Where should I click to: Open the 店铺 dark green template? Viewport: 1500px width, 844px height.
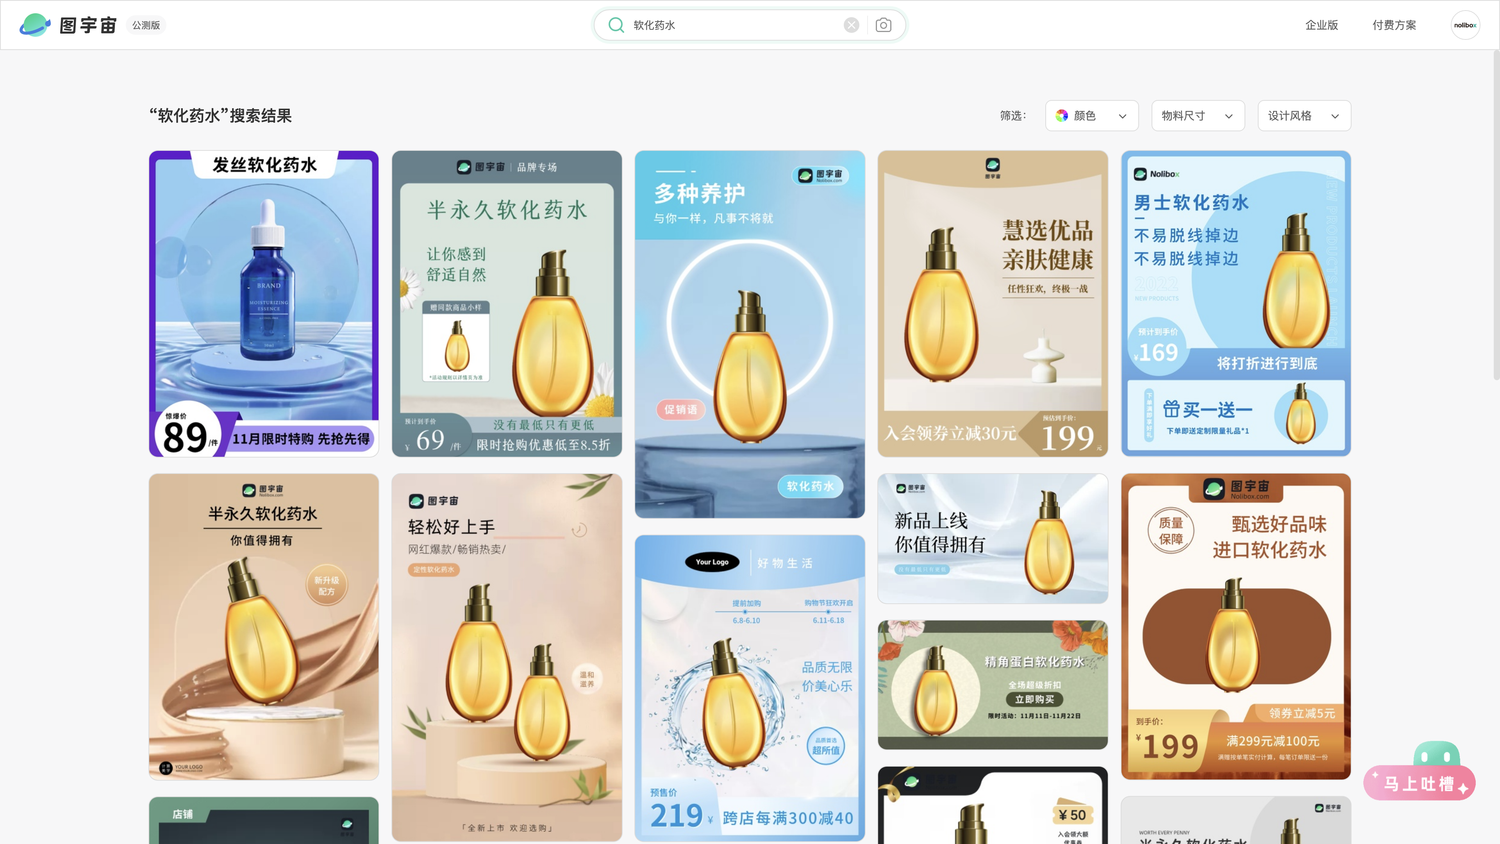[264, 820]
